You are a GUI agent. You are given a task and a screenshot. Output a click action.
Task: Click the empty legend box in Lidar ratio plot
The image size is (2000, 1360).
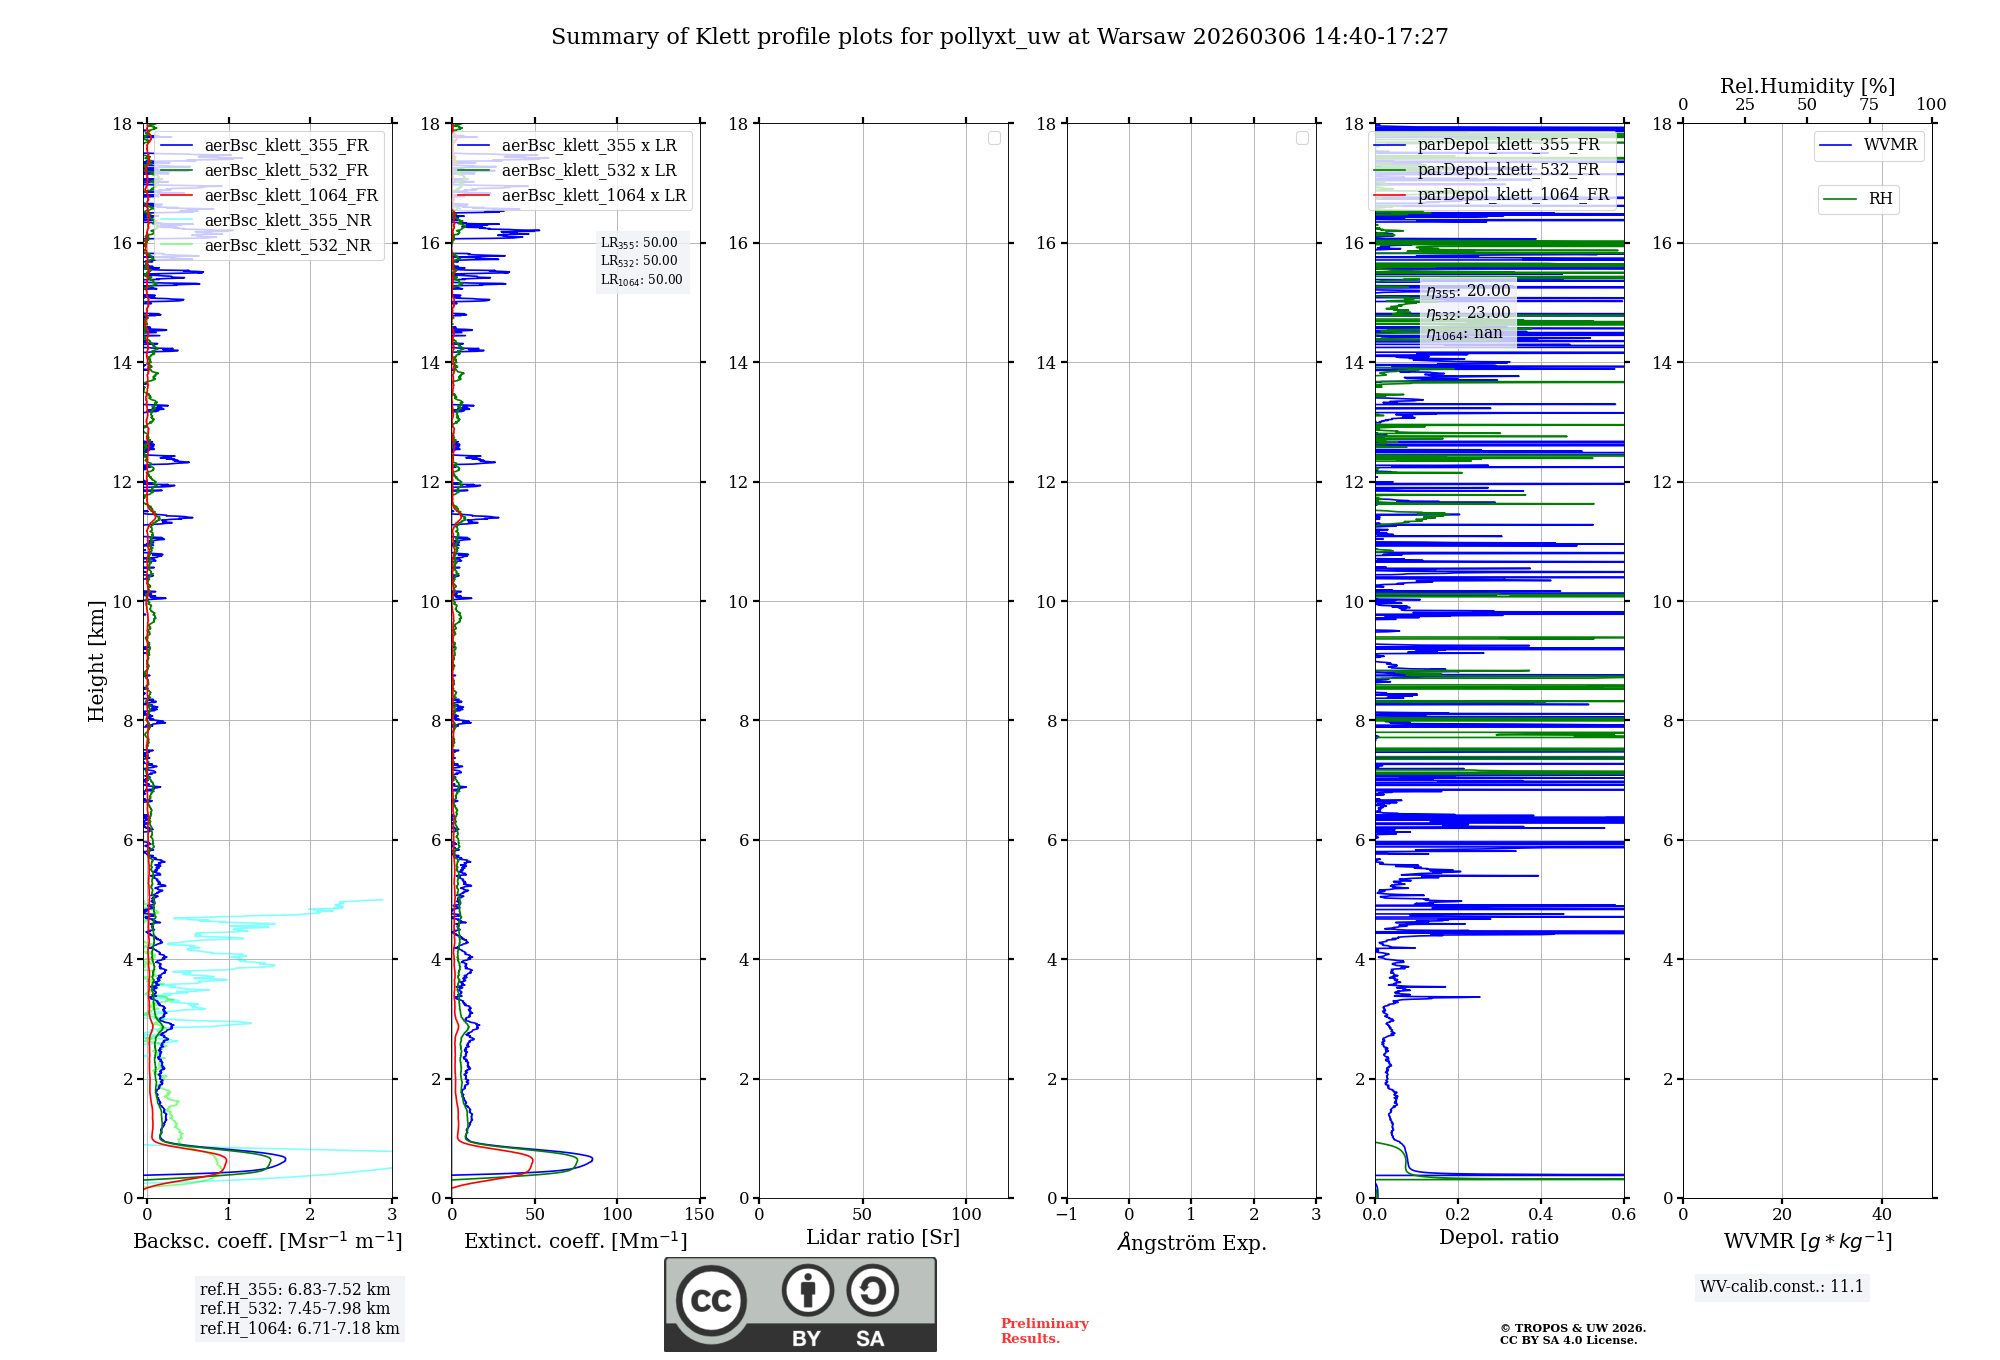994,138
